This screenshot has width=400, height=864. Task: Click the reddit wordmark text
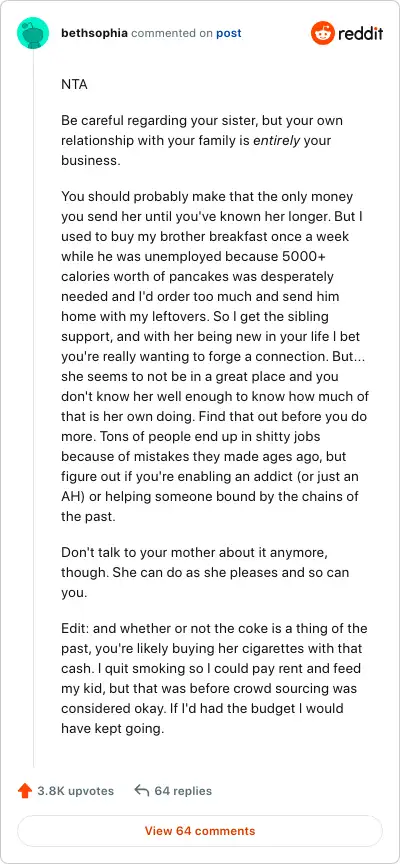pos(360,34)
